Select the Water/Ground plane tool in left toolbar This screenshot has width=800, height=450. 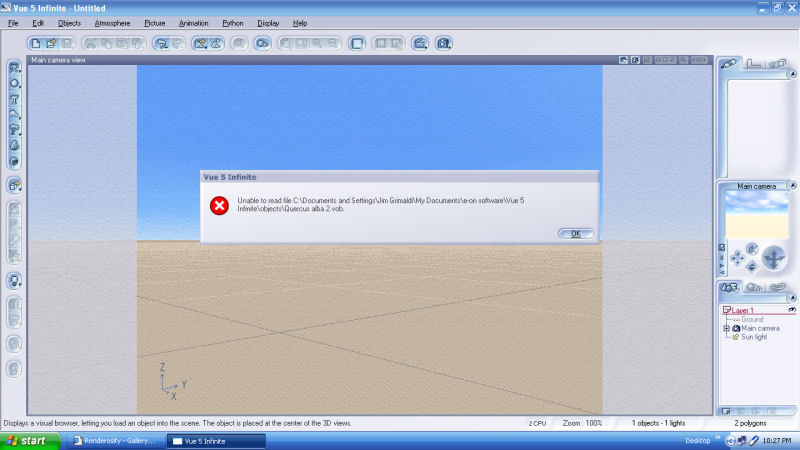click(14, 68)
